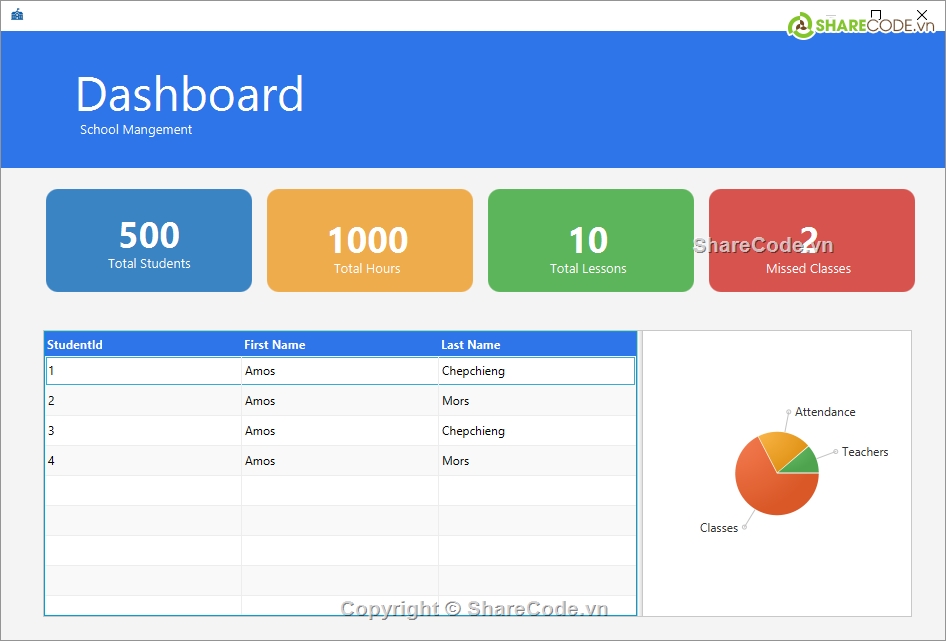Click the green Teachers pie slice
The height and width of the screenshot is (641, 946).
(803, 462)
